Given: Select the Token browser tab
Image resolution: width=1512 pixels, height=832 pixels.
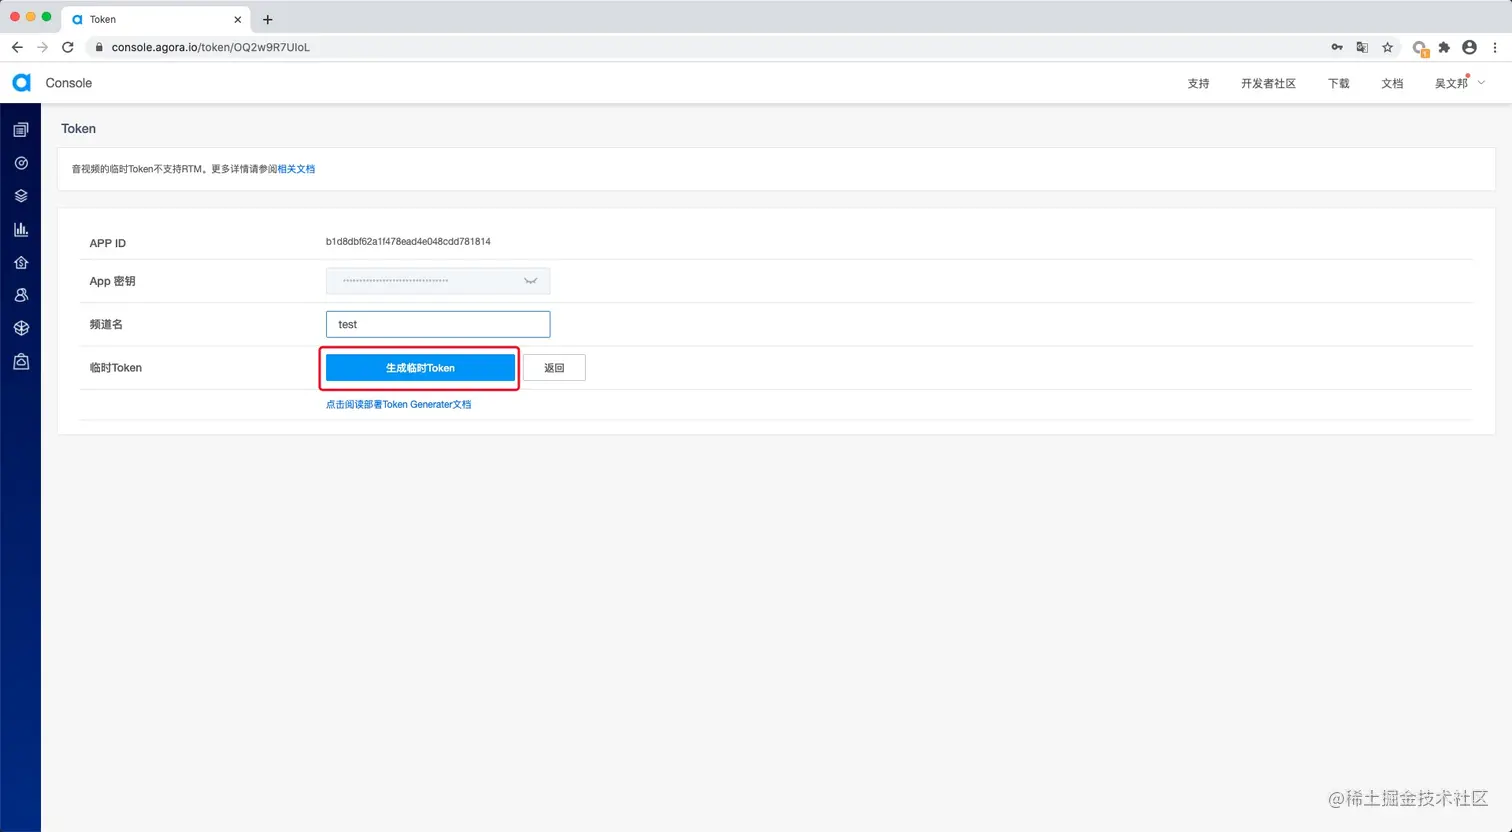Looking at the screenshot, I should tap(155, 19).
